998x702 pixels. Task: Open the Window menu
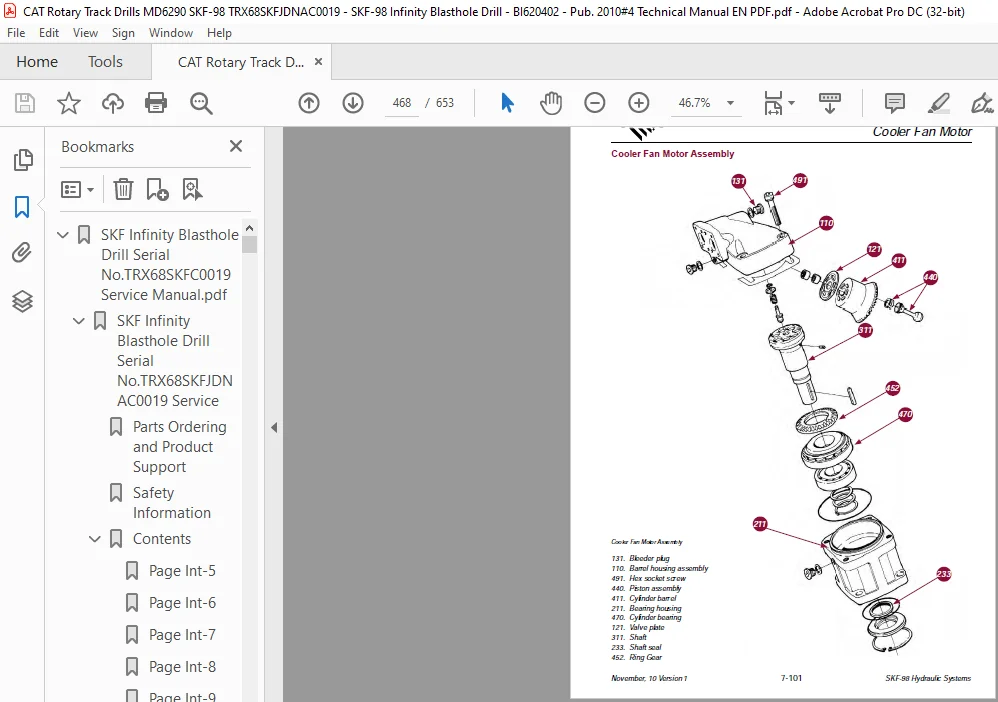pyautogui.click(x=171, y=32)
